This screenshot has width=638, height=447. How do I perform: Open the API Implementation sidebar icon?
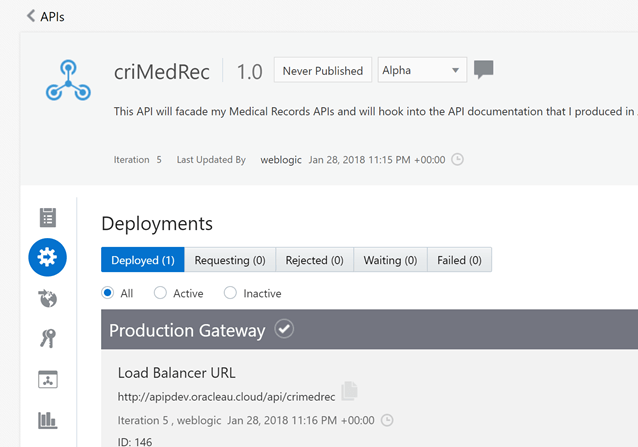[x=48, y=217]
